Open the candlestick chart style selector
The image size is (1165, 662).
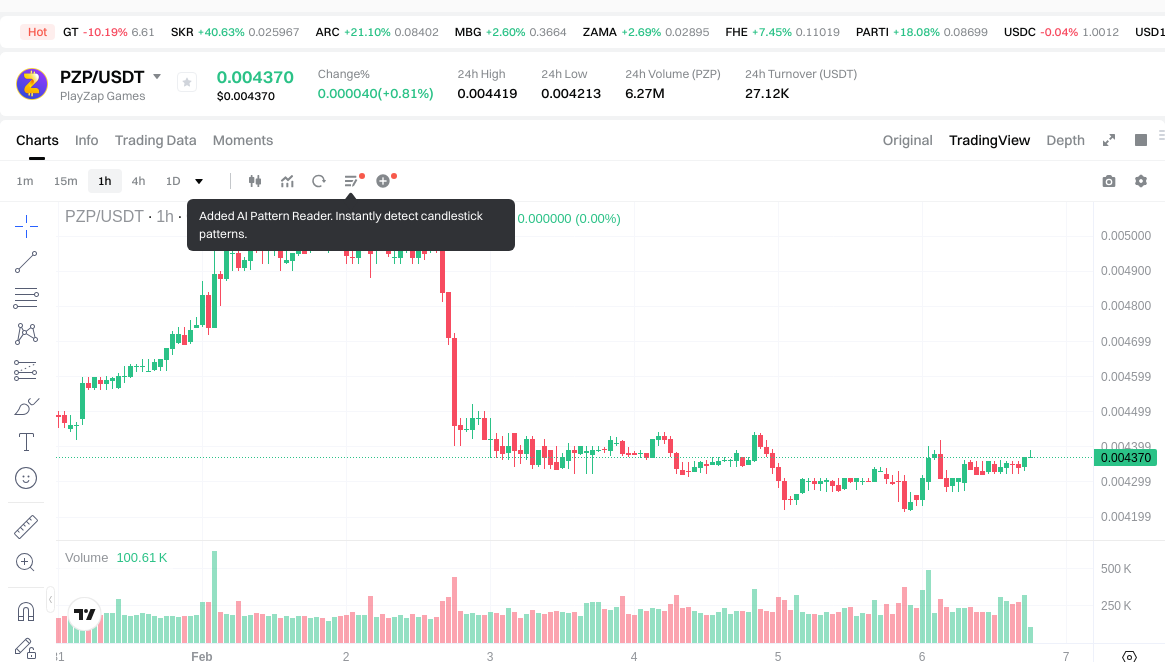tap(255, 181)
